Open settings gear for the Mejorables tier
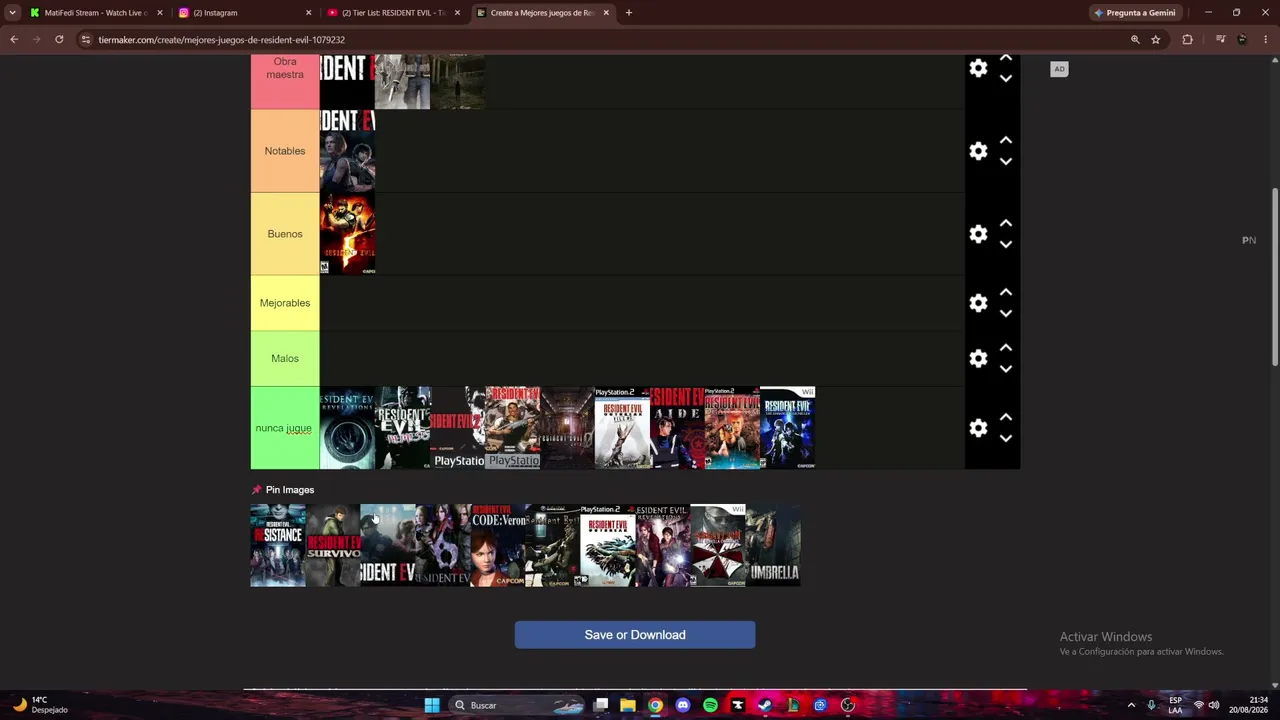The width and height of the screenshot is (1280, 720). 978,303
